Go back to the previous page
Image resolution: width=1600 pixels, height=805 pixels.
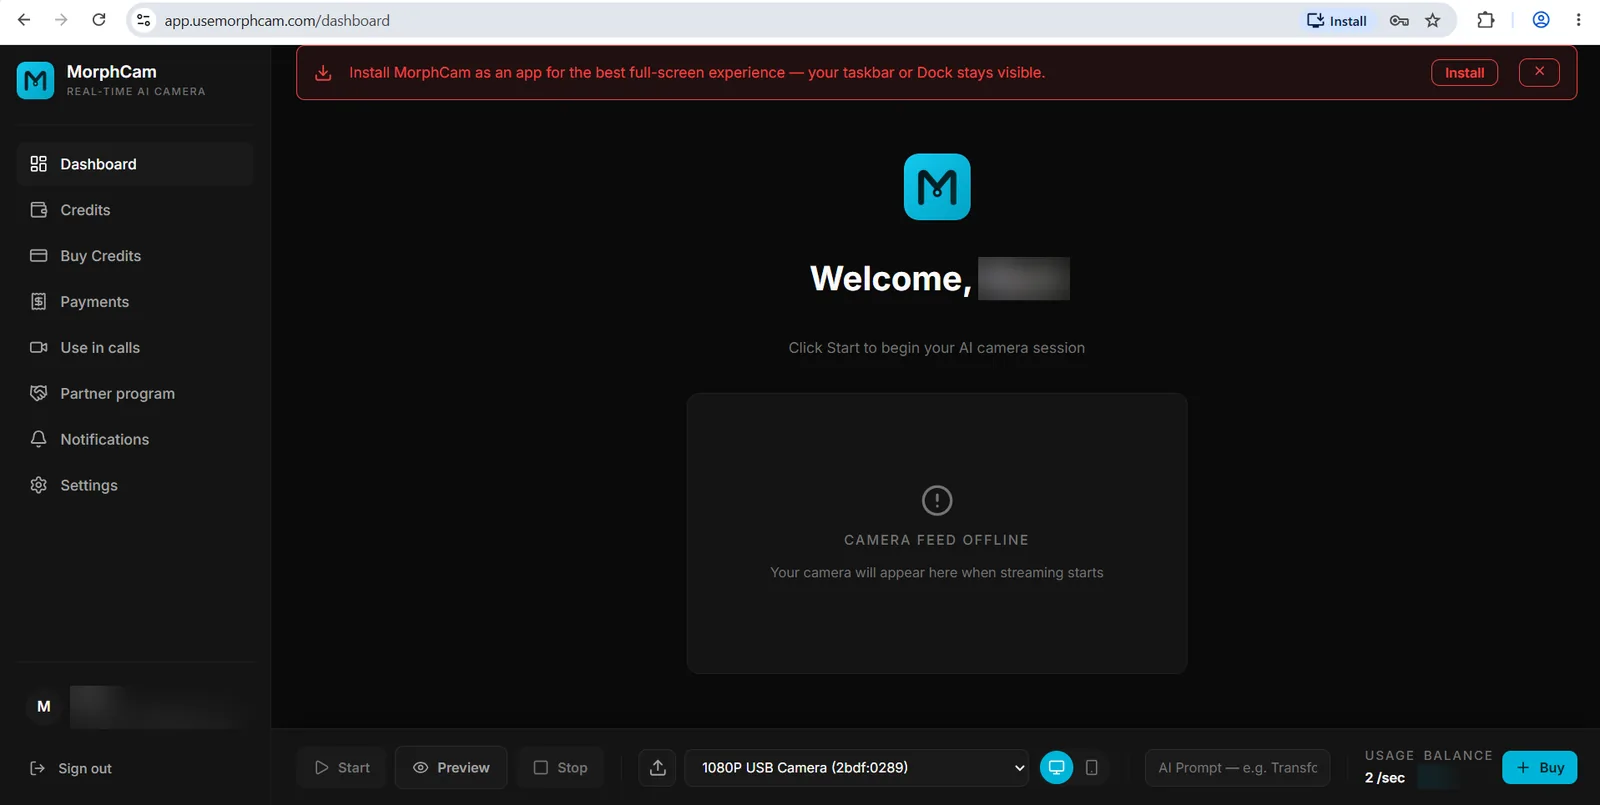(x=24, y=20)
